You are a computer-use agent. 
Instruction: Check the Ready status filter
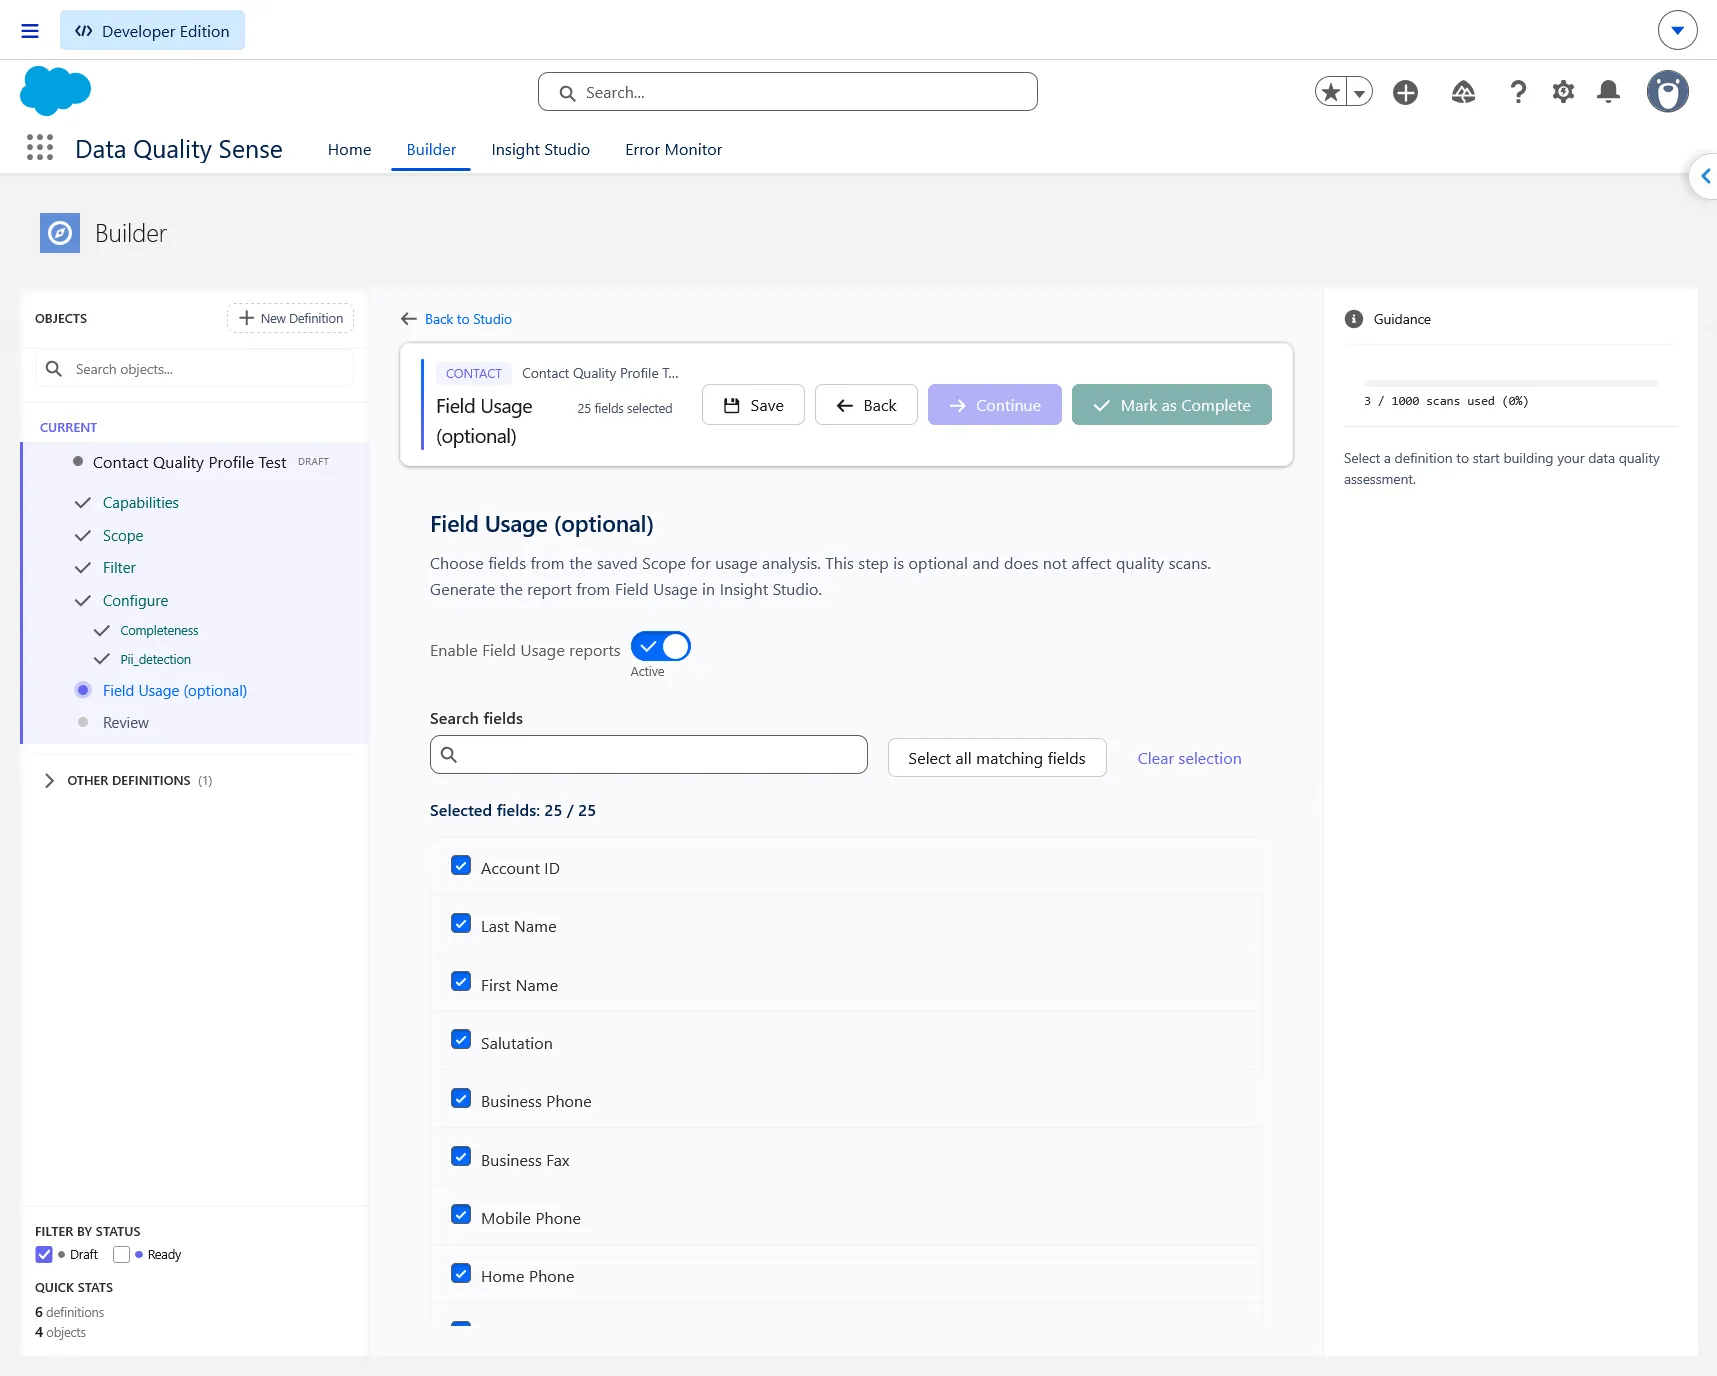pos(122,1254)
